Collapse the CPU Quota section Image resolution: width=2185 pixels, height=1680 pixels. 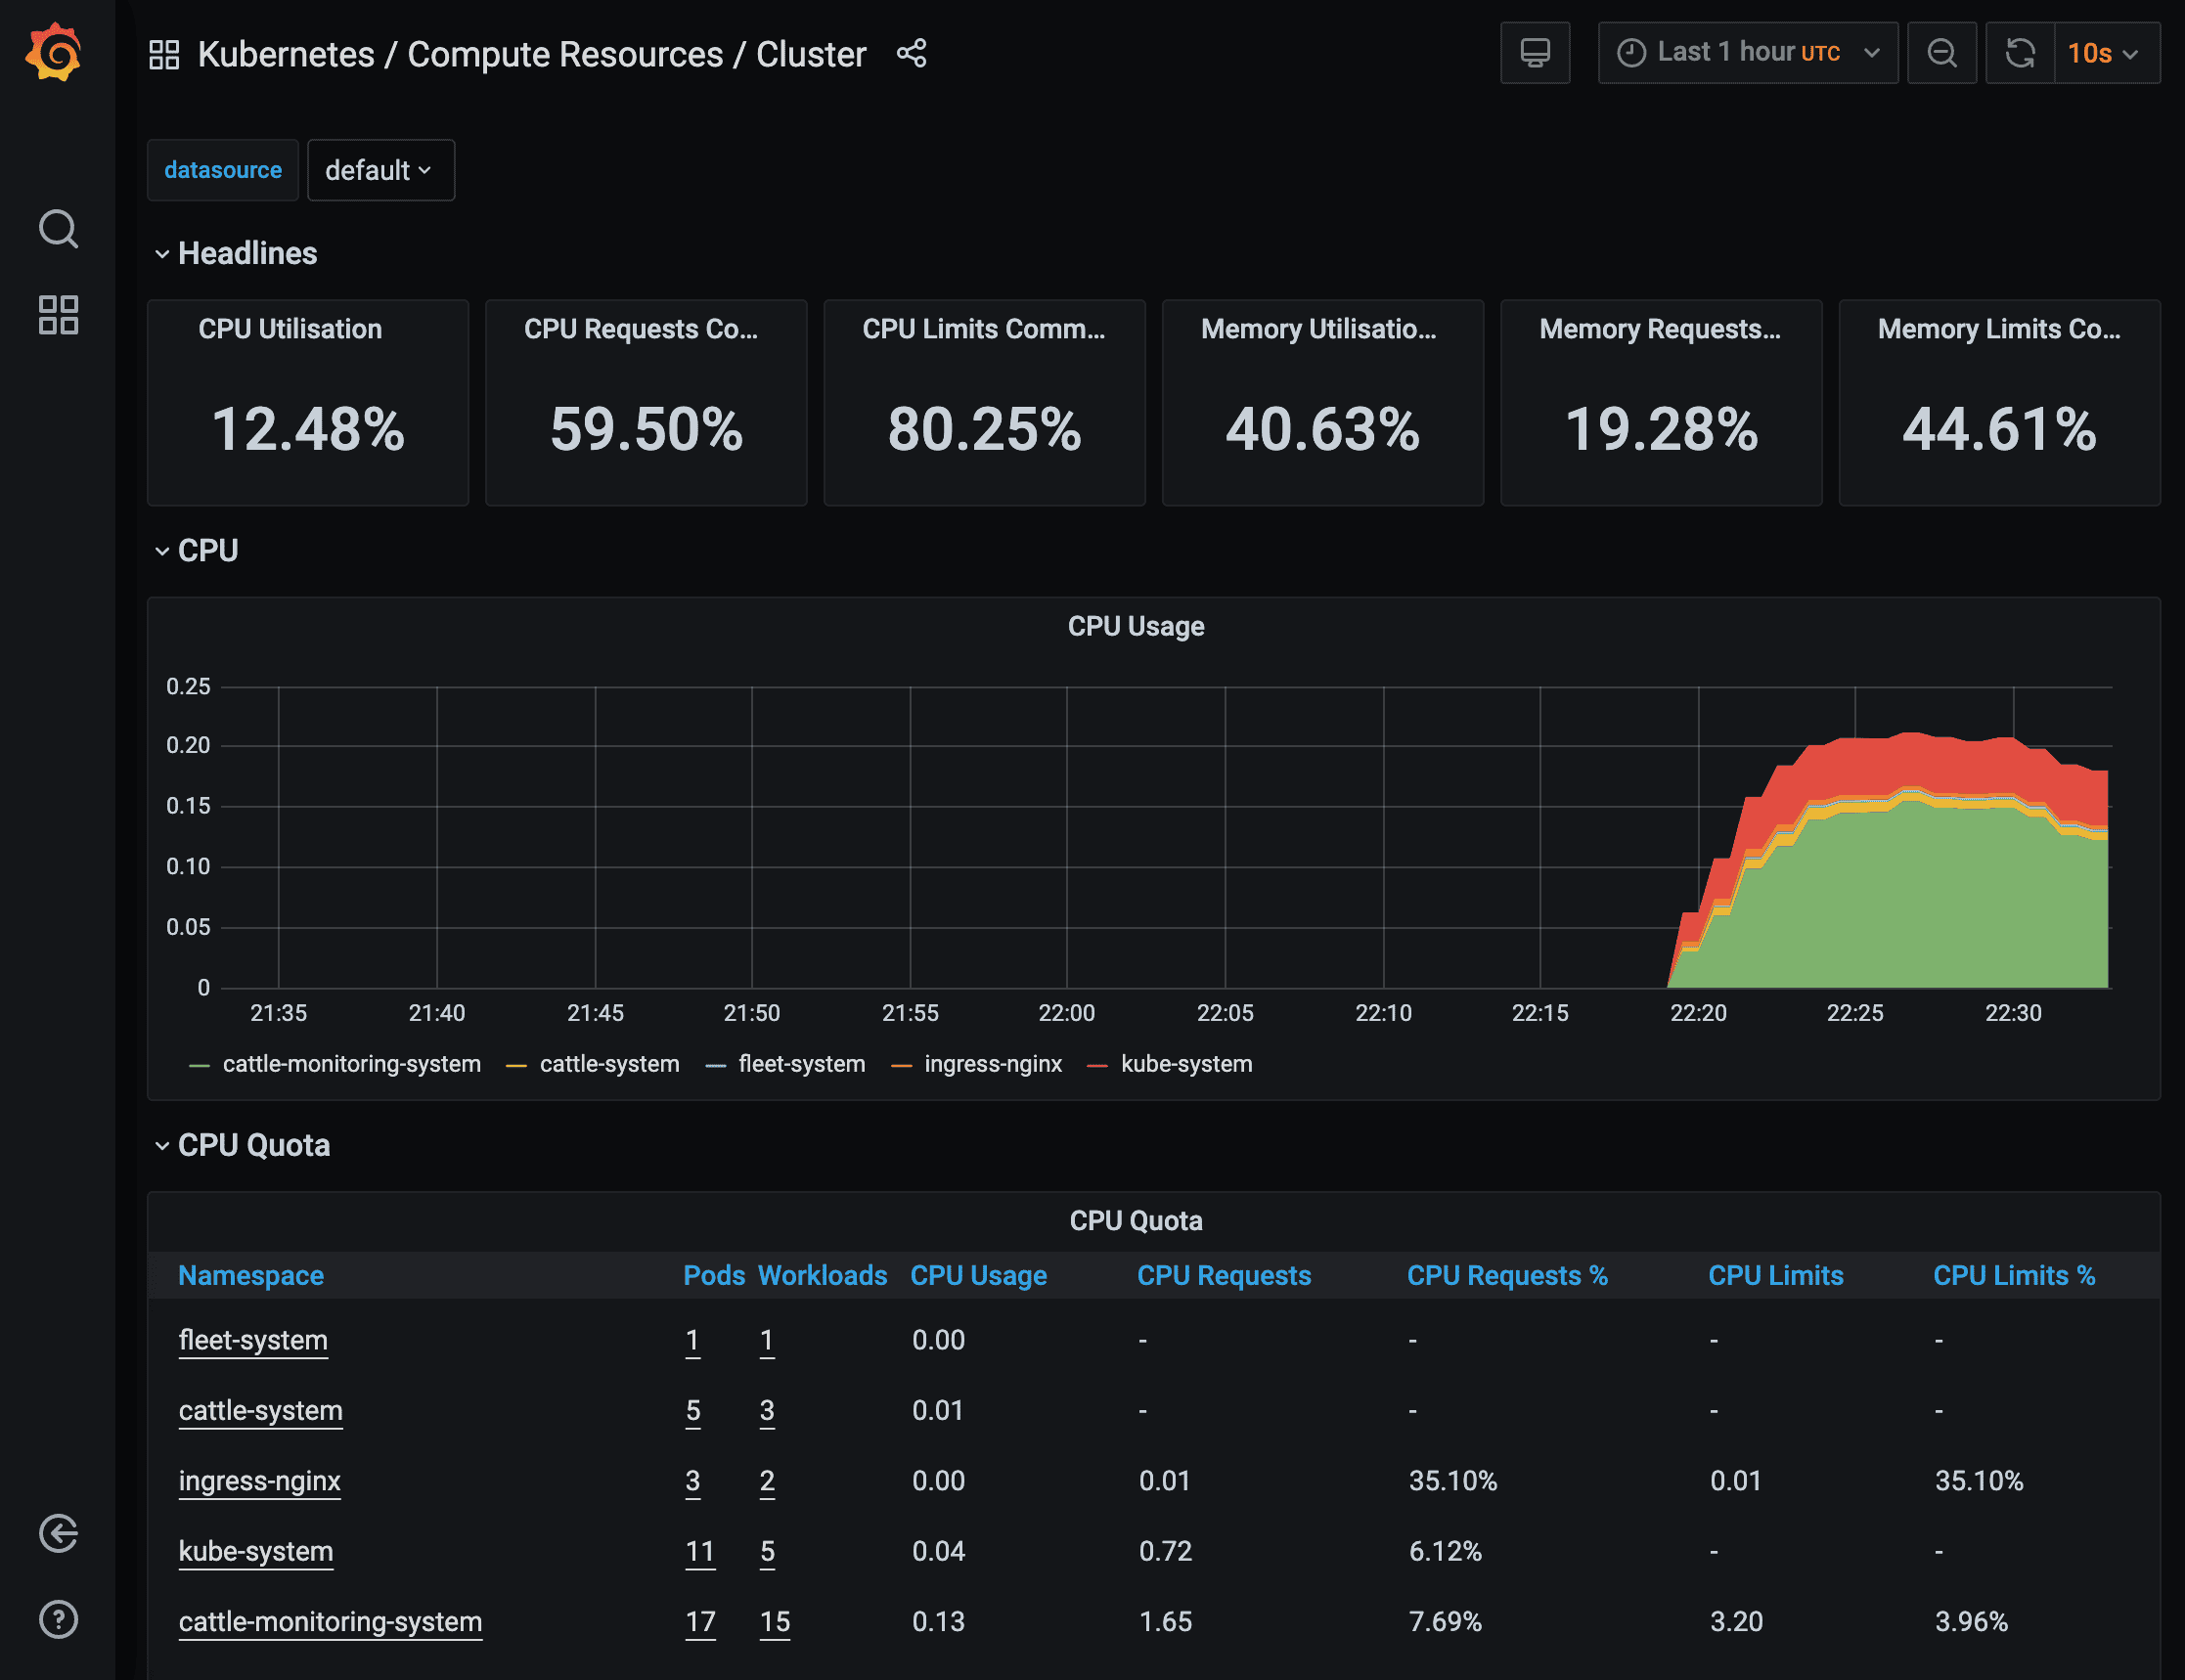point(253,1145)
